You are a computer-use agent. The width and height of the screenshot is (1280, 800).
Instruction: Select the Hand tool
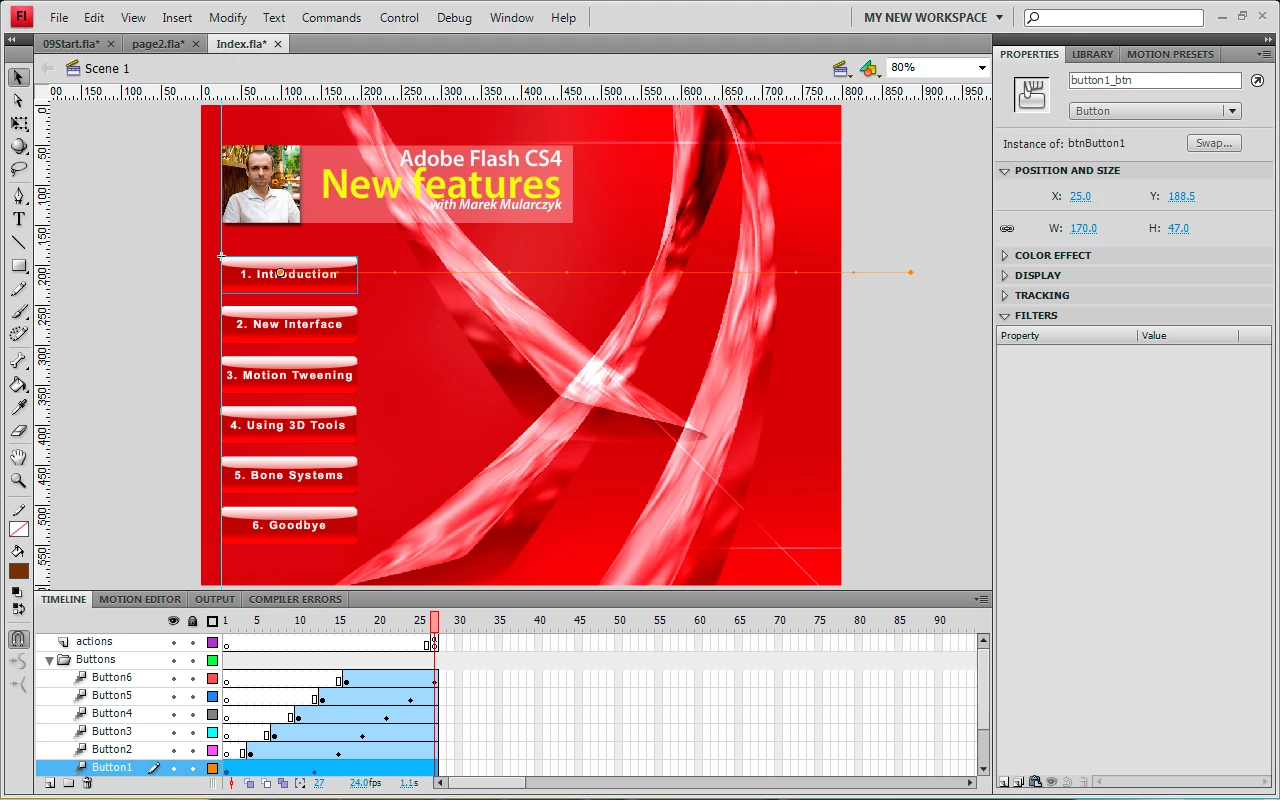click(x=19, y=457)
